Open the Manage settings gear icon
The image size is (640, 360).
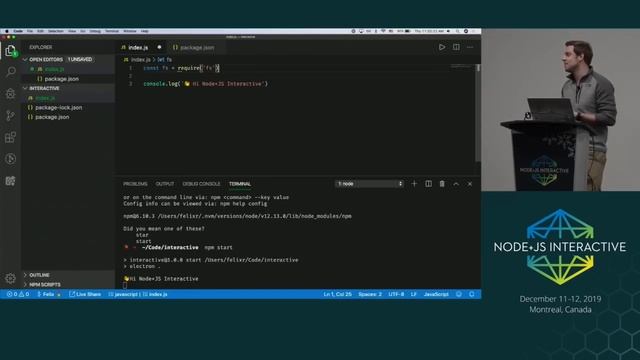pyautogui.click(x=11, y=278)
